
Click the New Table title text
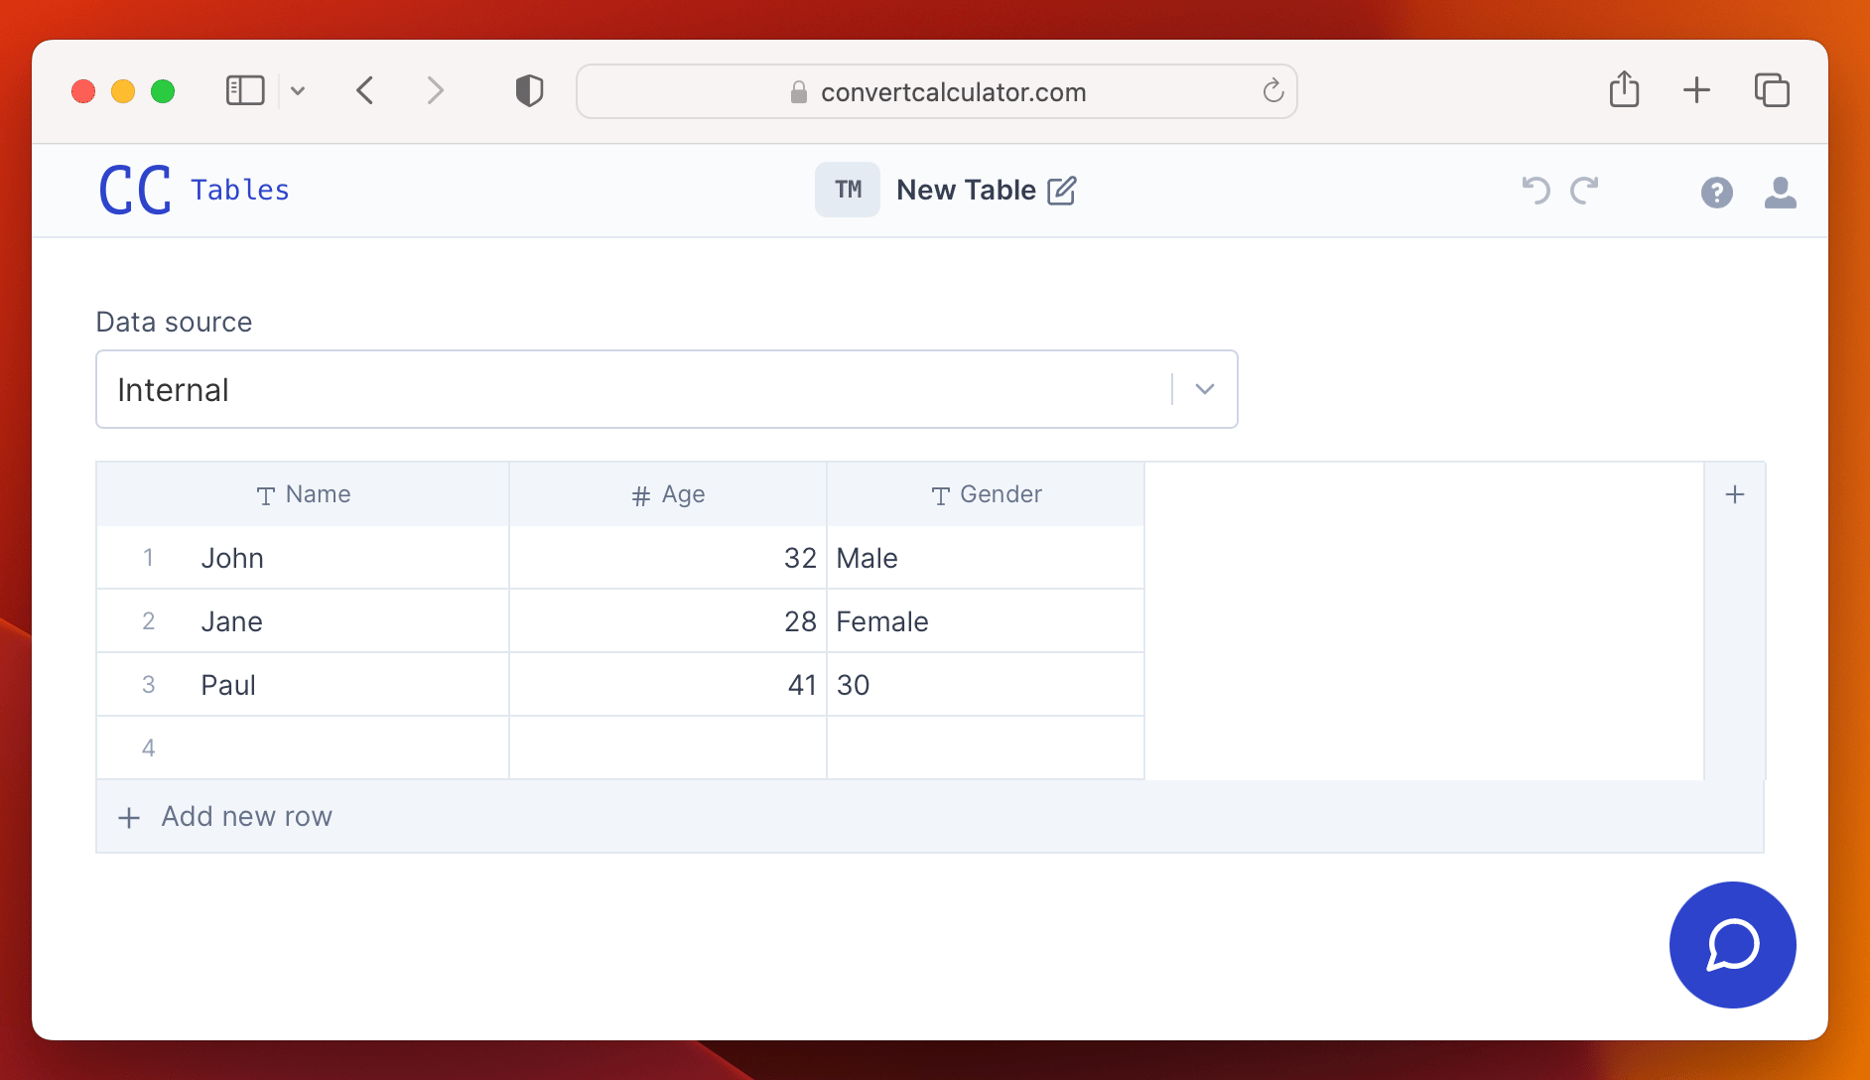click(966, 190)
